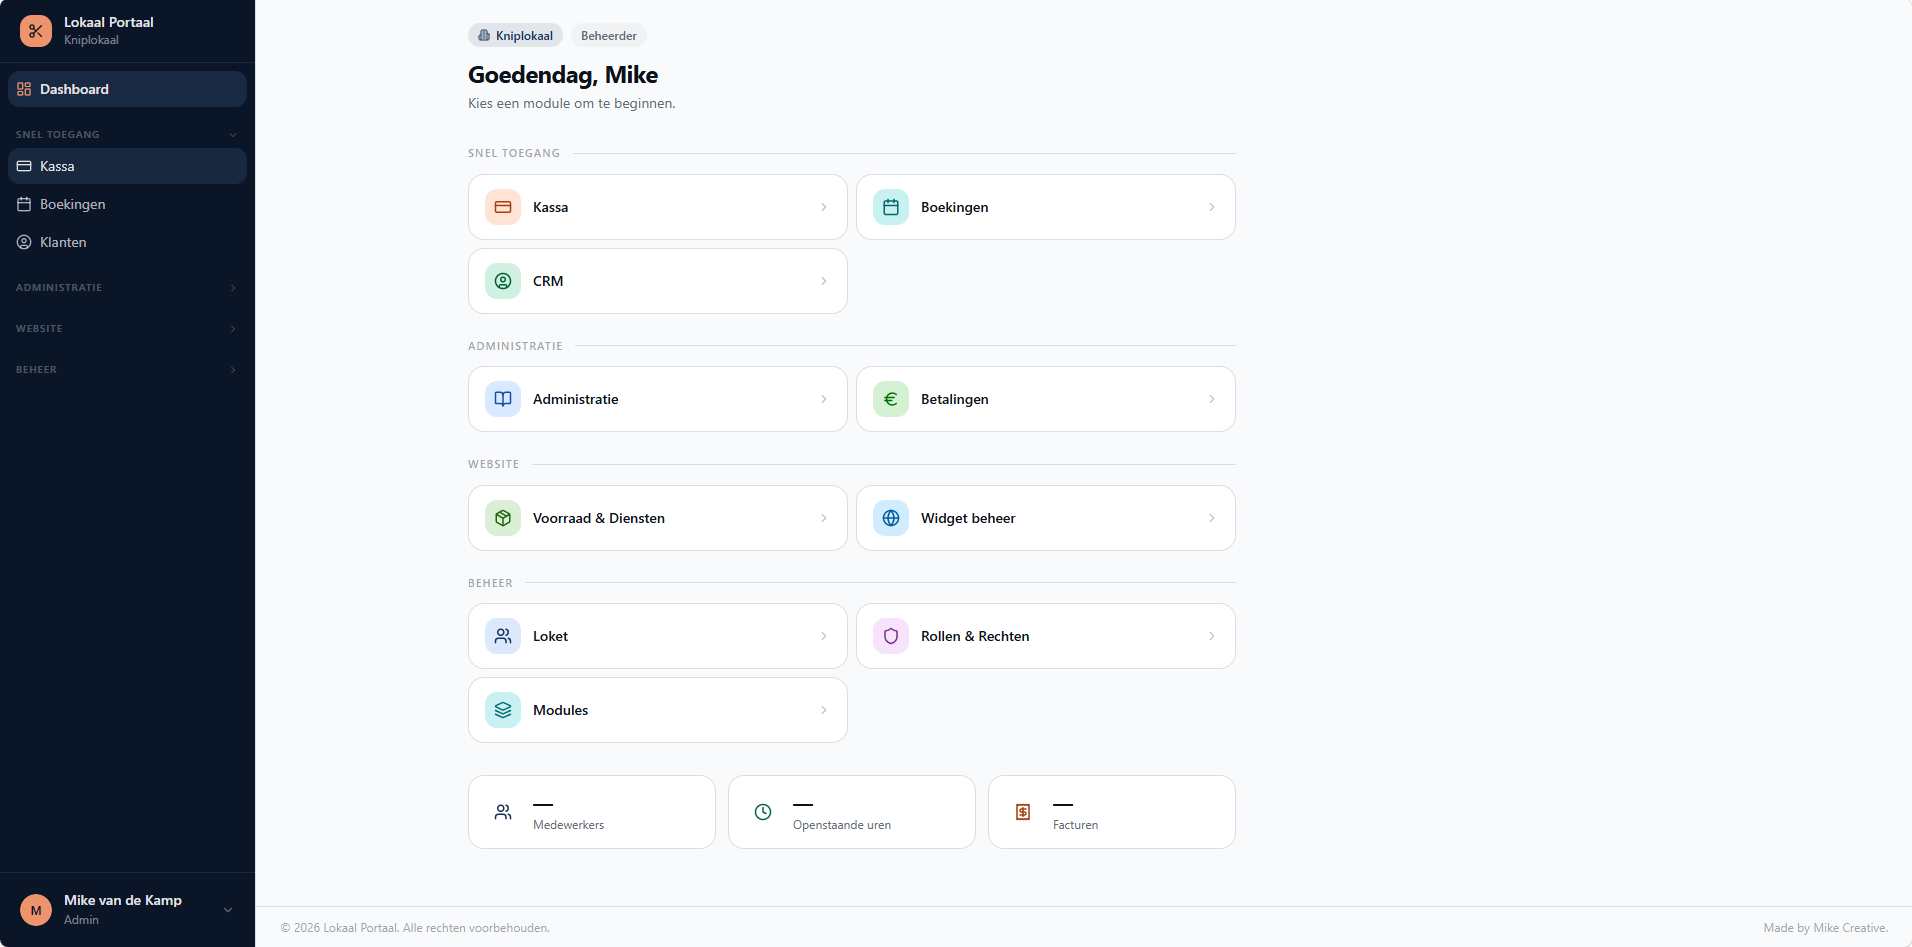Open the Mike van de Kamp user menu

click(127, 910)
